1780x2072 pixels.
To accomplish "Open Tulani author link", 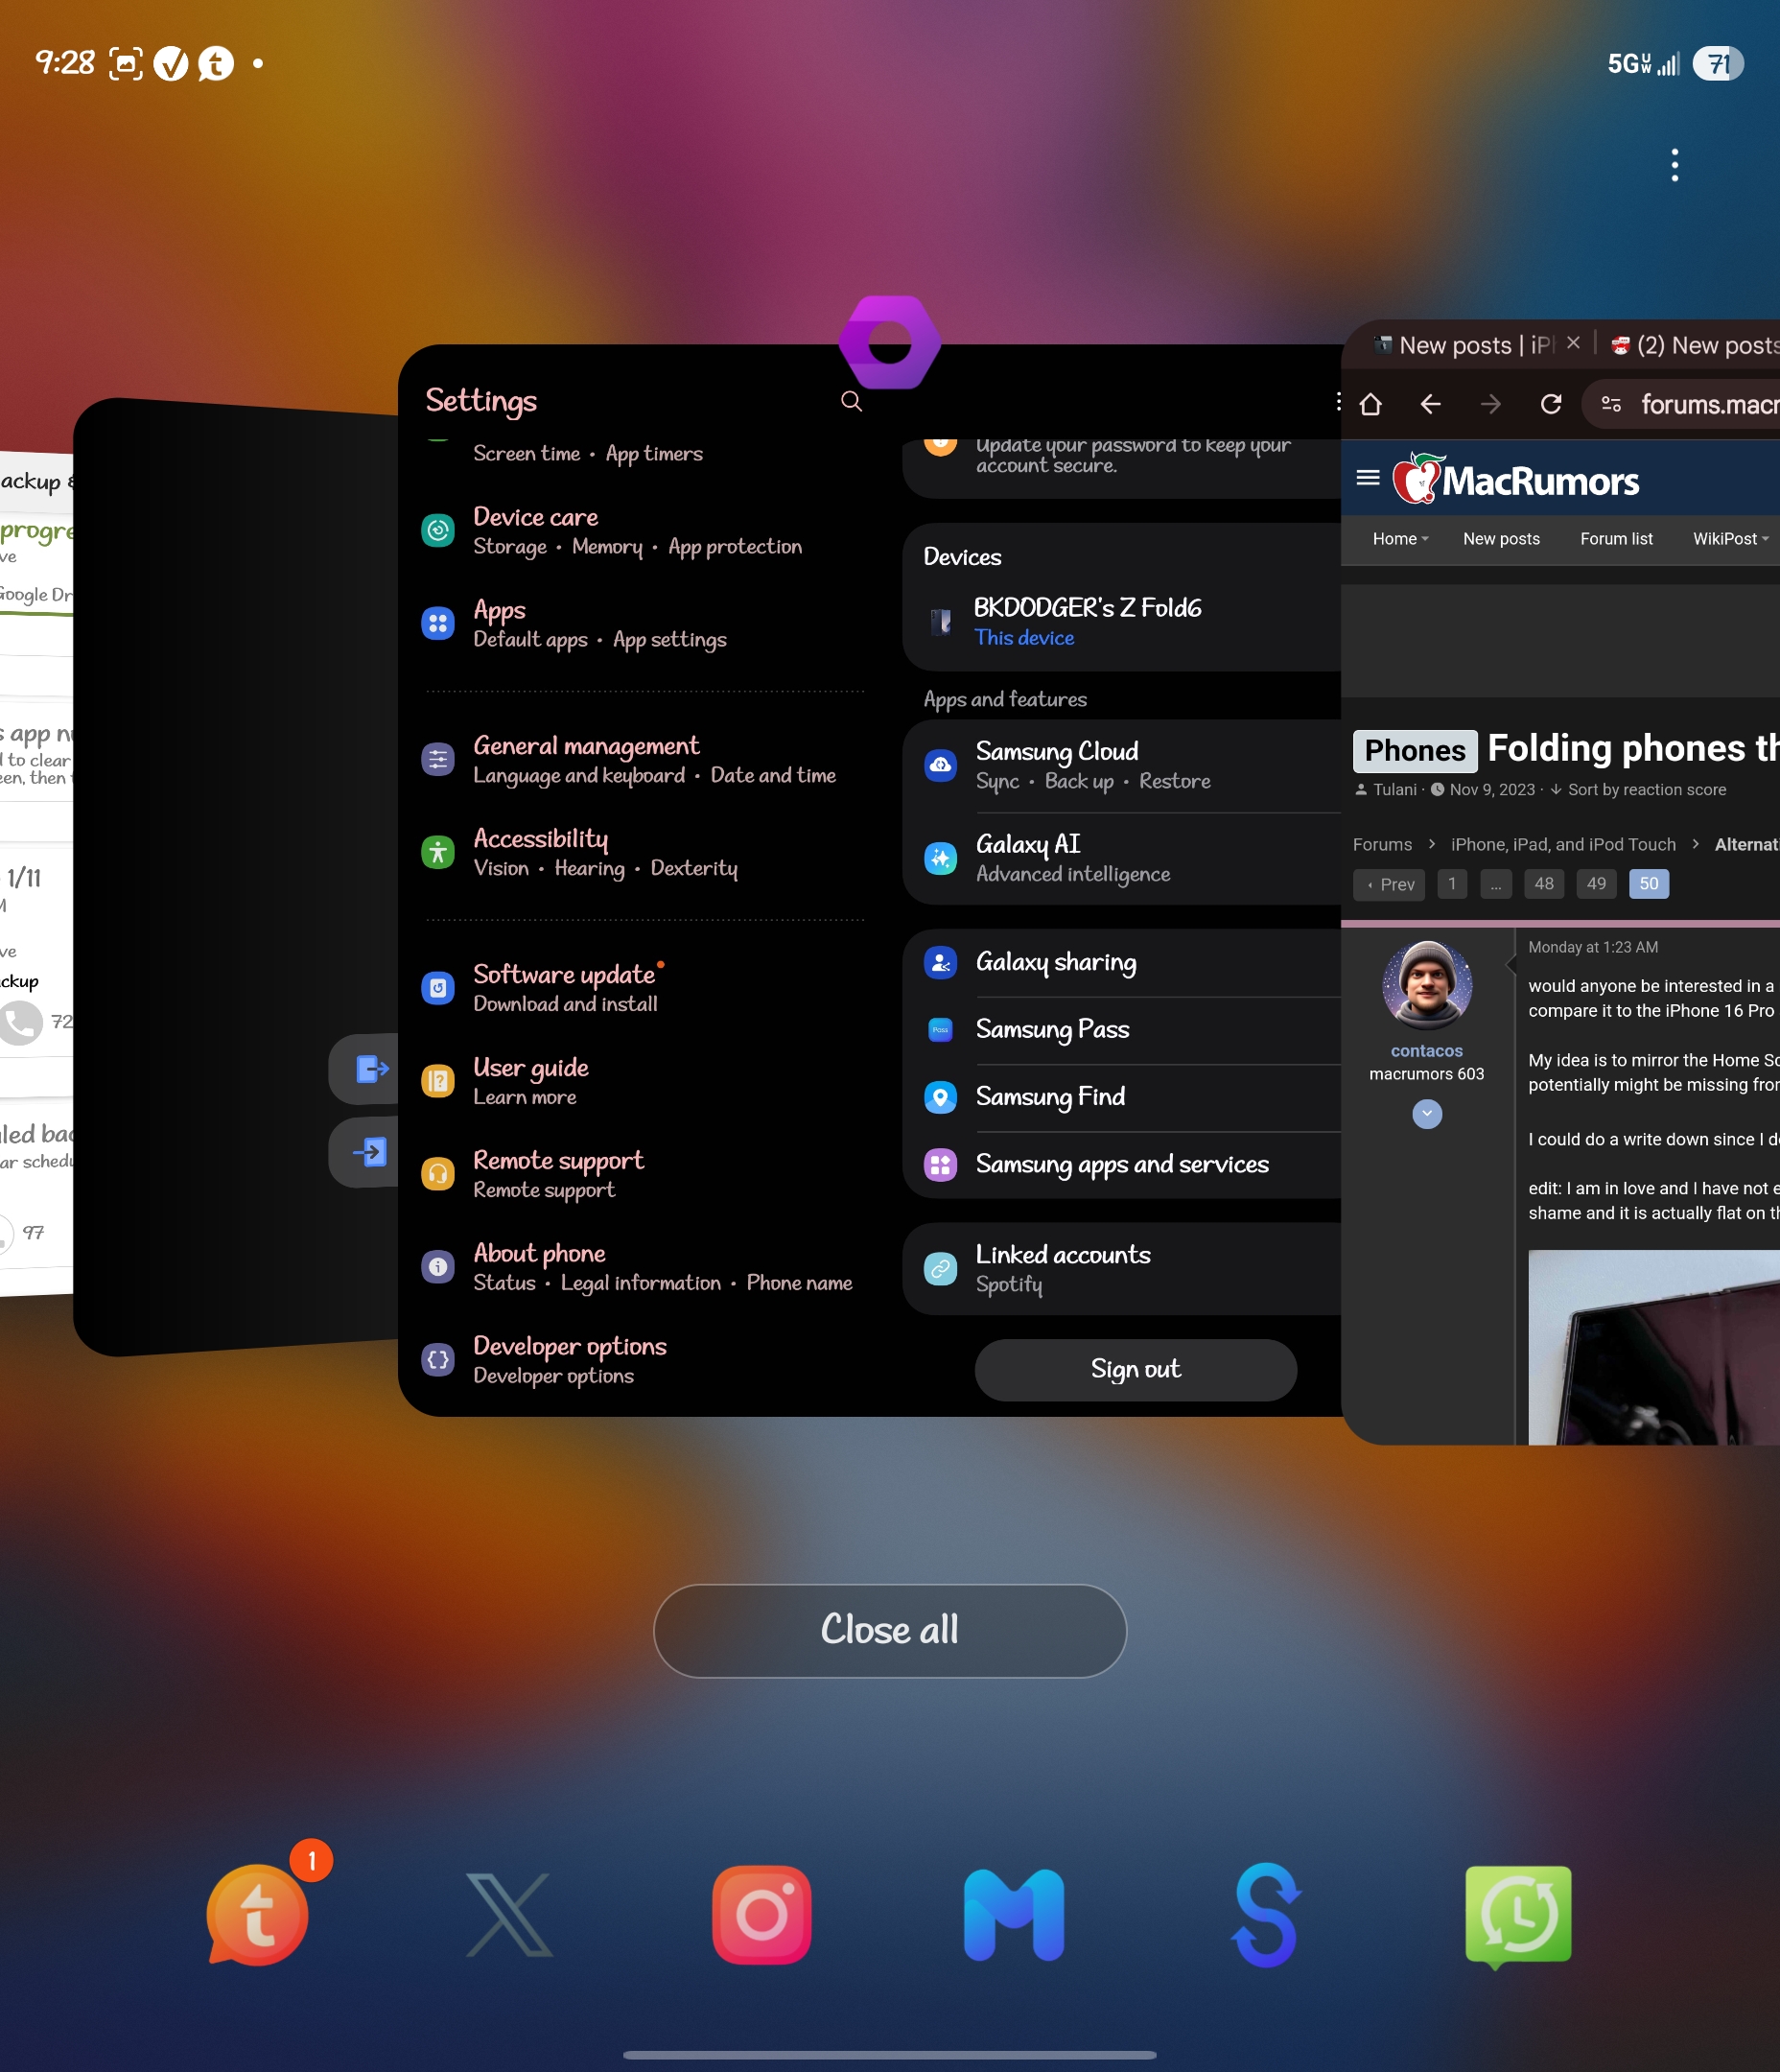I will pyautogui.click(x=1394, y=790).
